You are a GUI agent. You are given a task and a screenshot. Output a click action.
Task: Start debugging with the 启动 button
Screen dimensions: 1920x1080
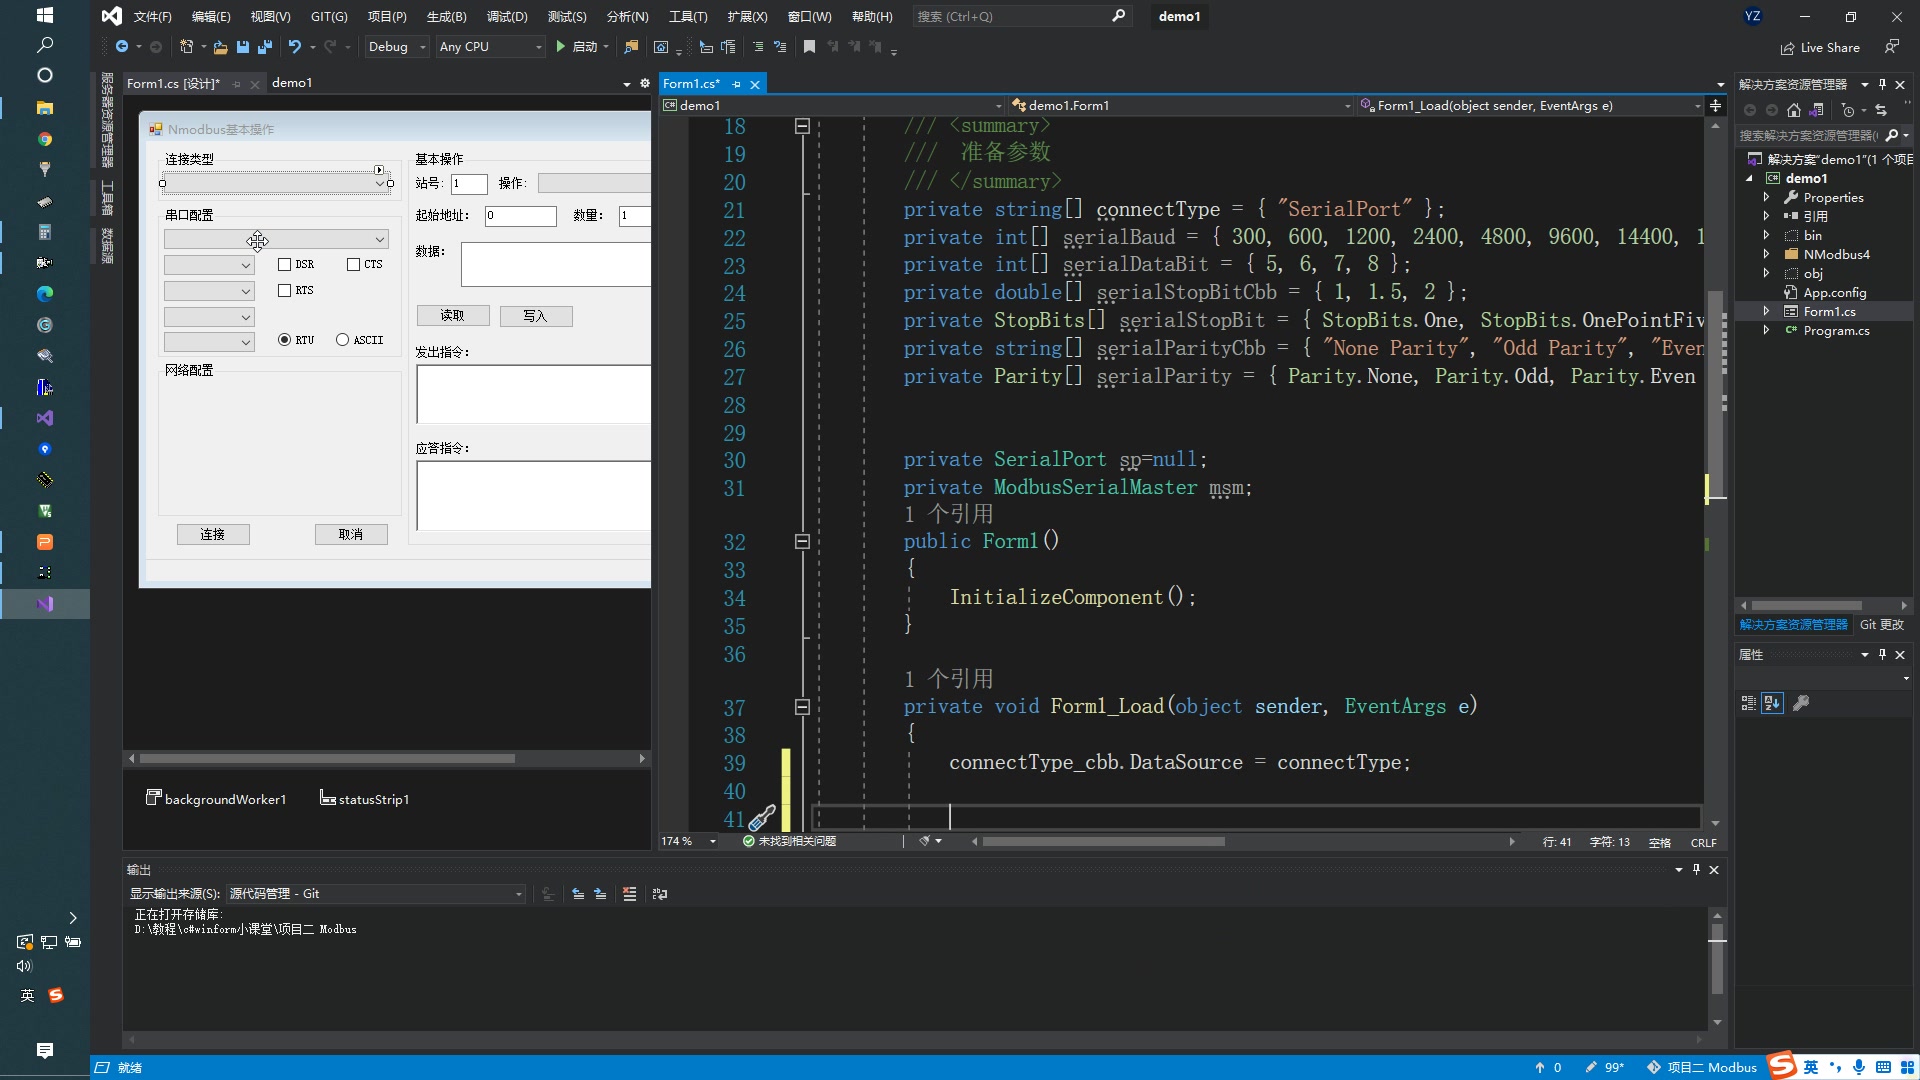[580, 46]
